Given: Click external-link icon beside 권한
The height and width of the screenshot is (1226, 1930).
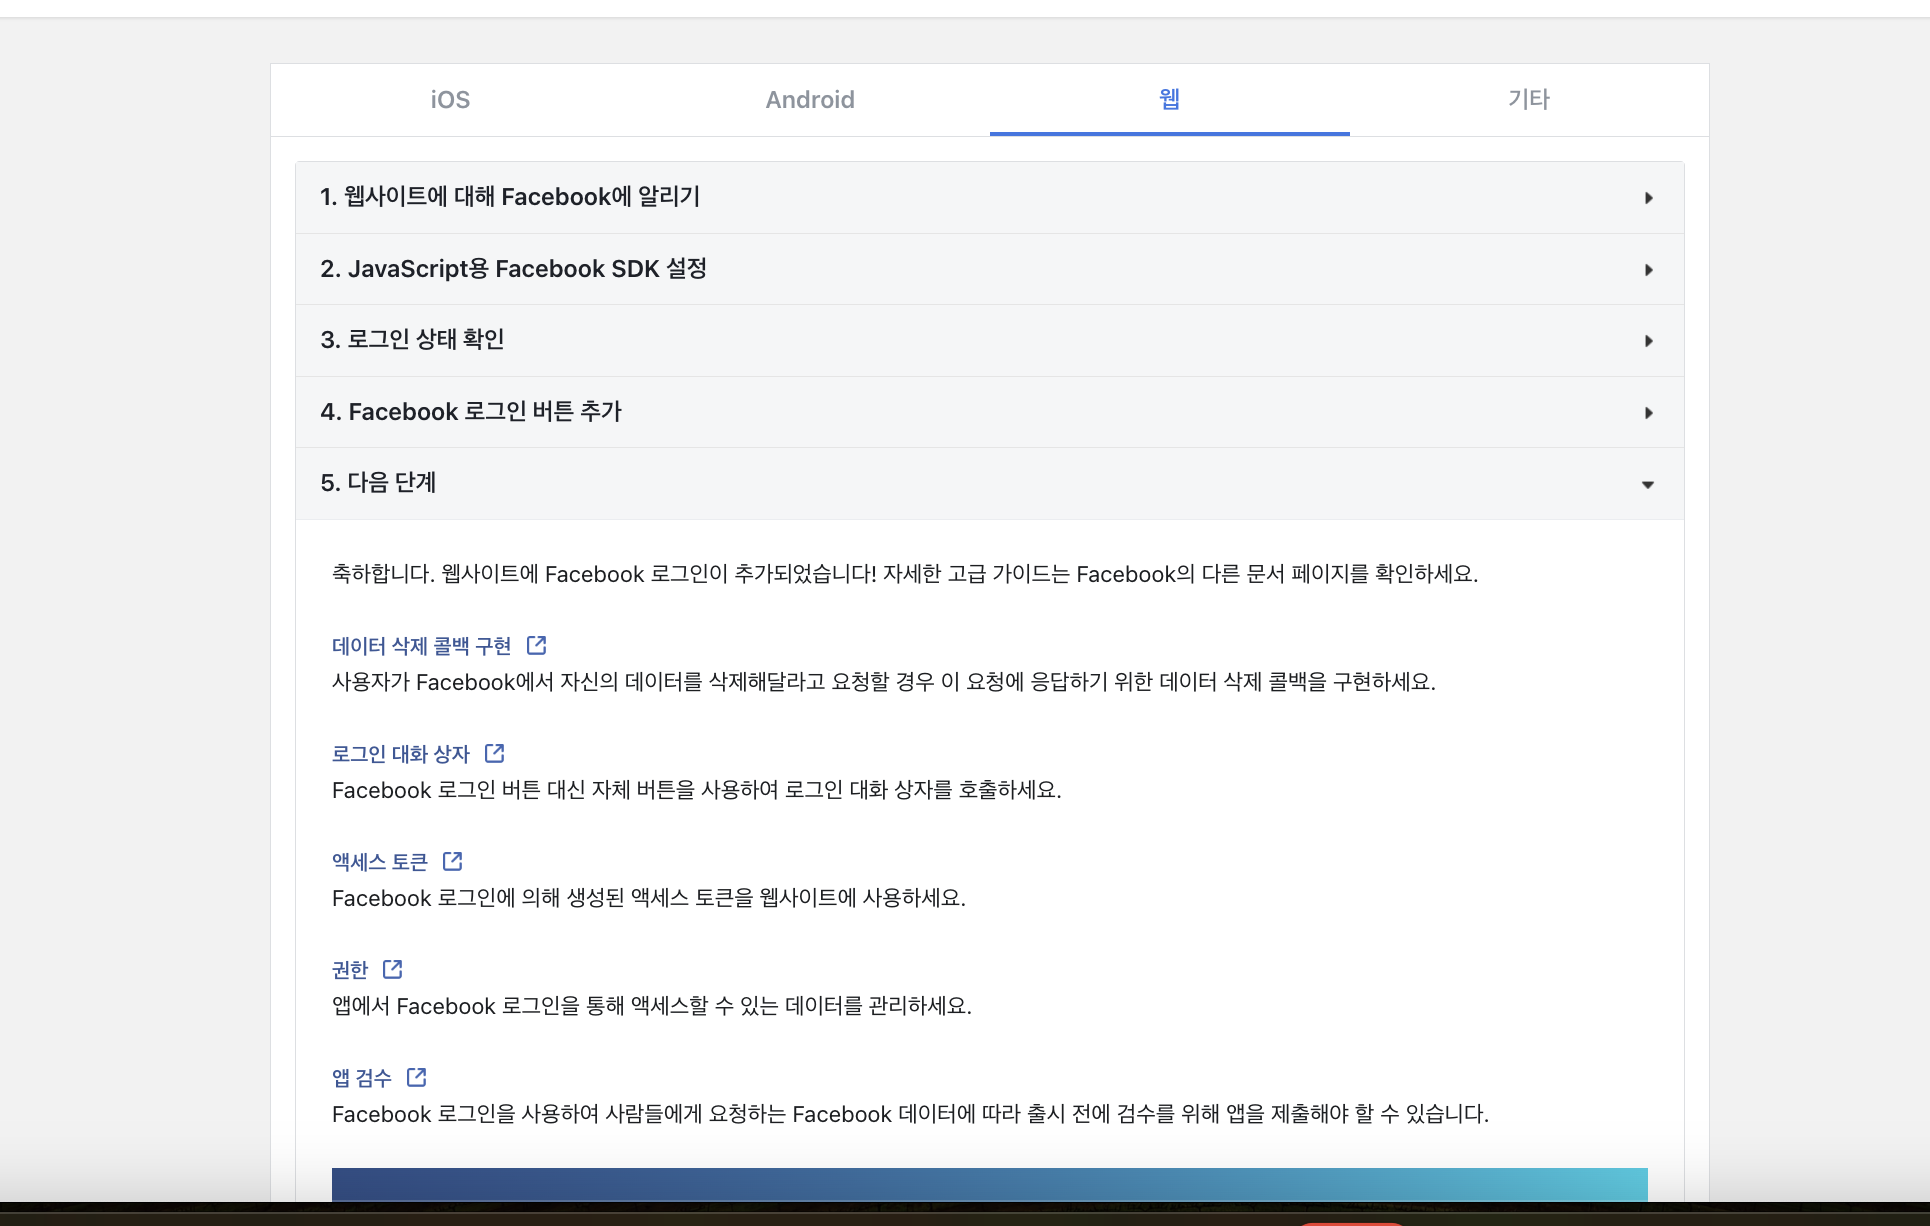Looking at the screenshot, I should pos(393,969).
